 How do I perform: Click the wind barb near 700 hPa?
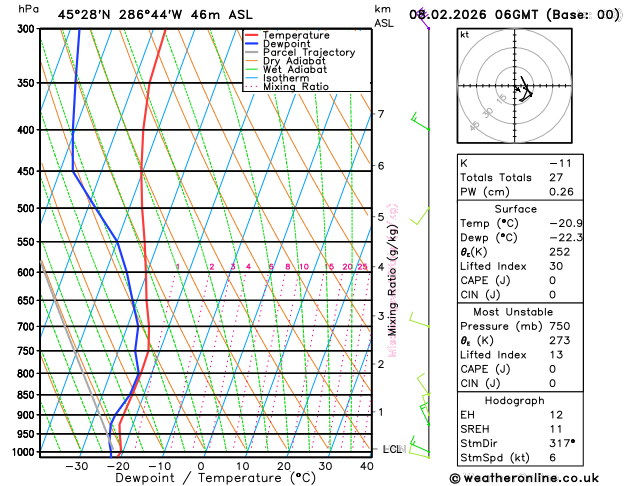pyautogui.click(x=419, y=320)
